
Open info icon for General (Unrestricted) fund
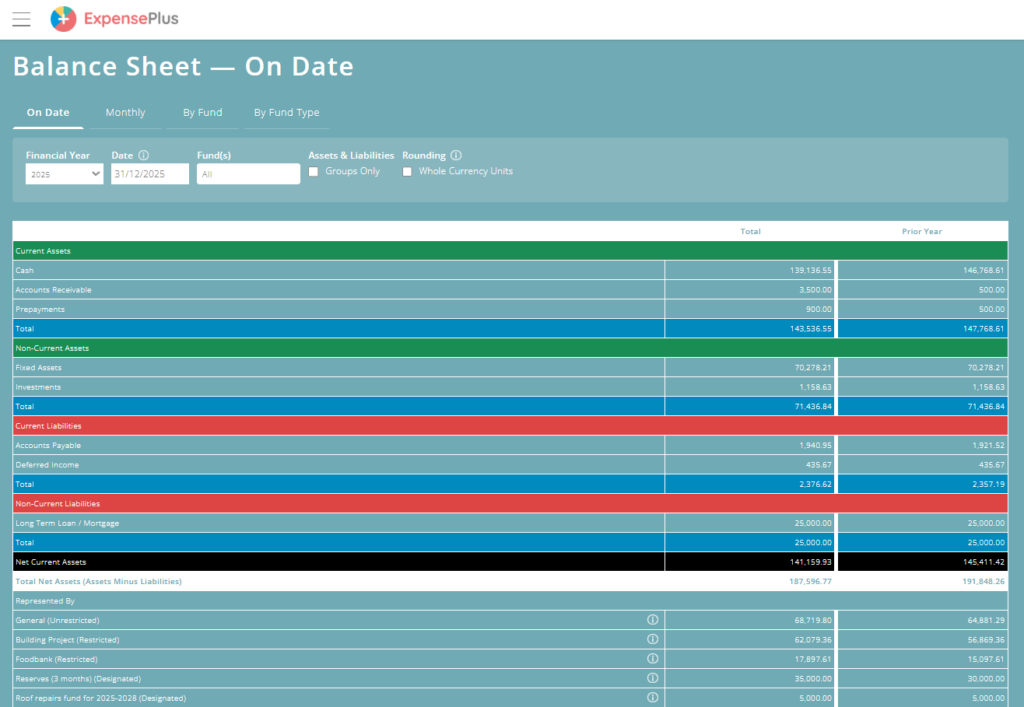point(652,620)
